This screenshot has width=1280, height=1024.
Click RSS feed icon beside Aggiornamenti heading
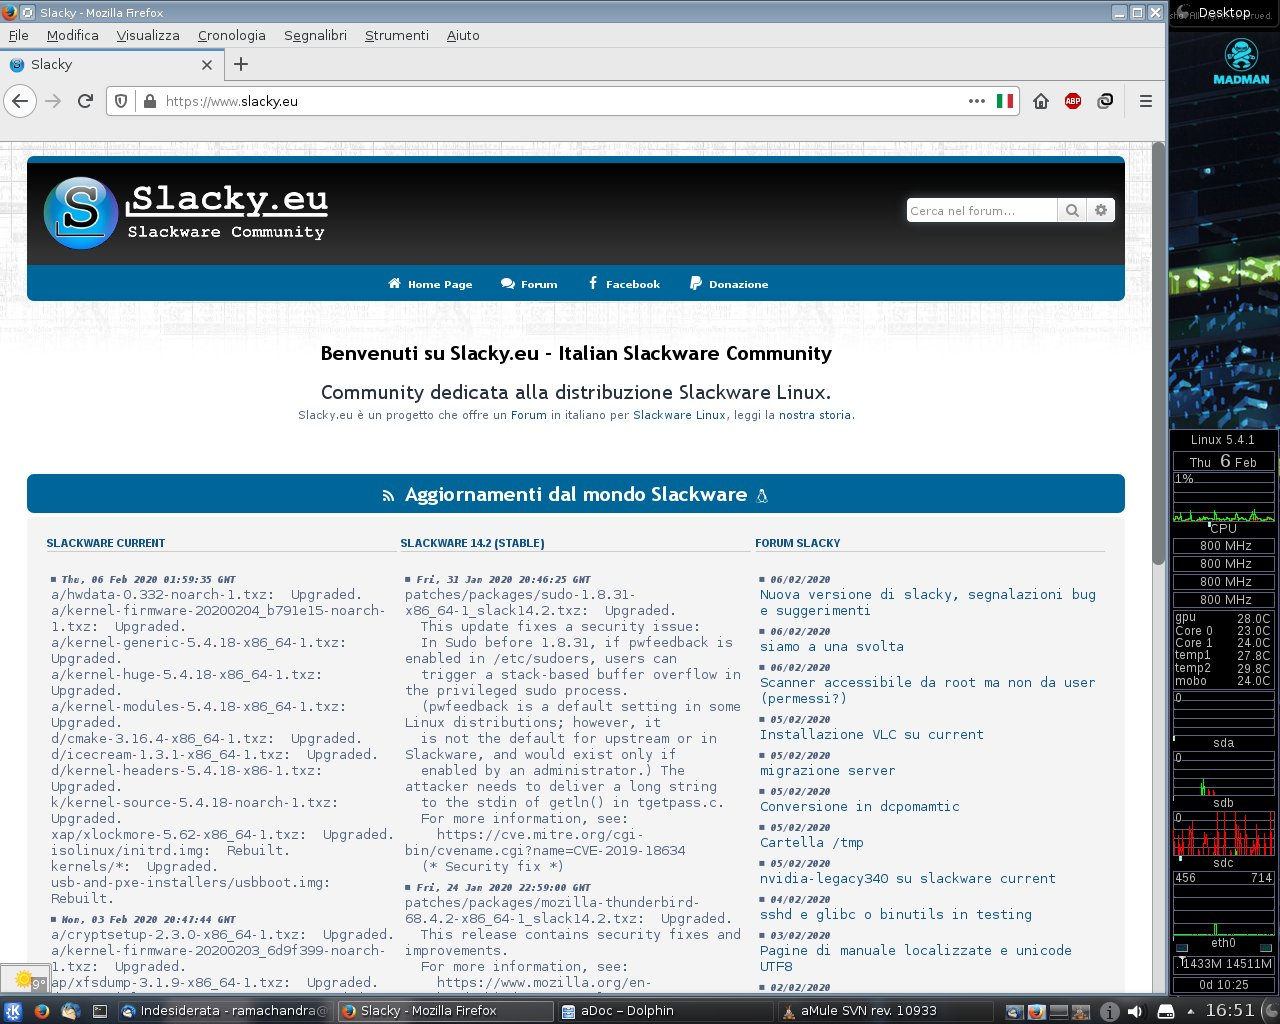pyautogui.click(x=388, y=495)
